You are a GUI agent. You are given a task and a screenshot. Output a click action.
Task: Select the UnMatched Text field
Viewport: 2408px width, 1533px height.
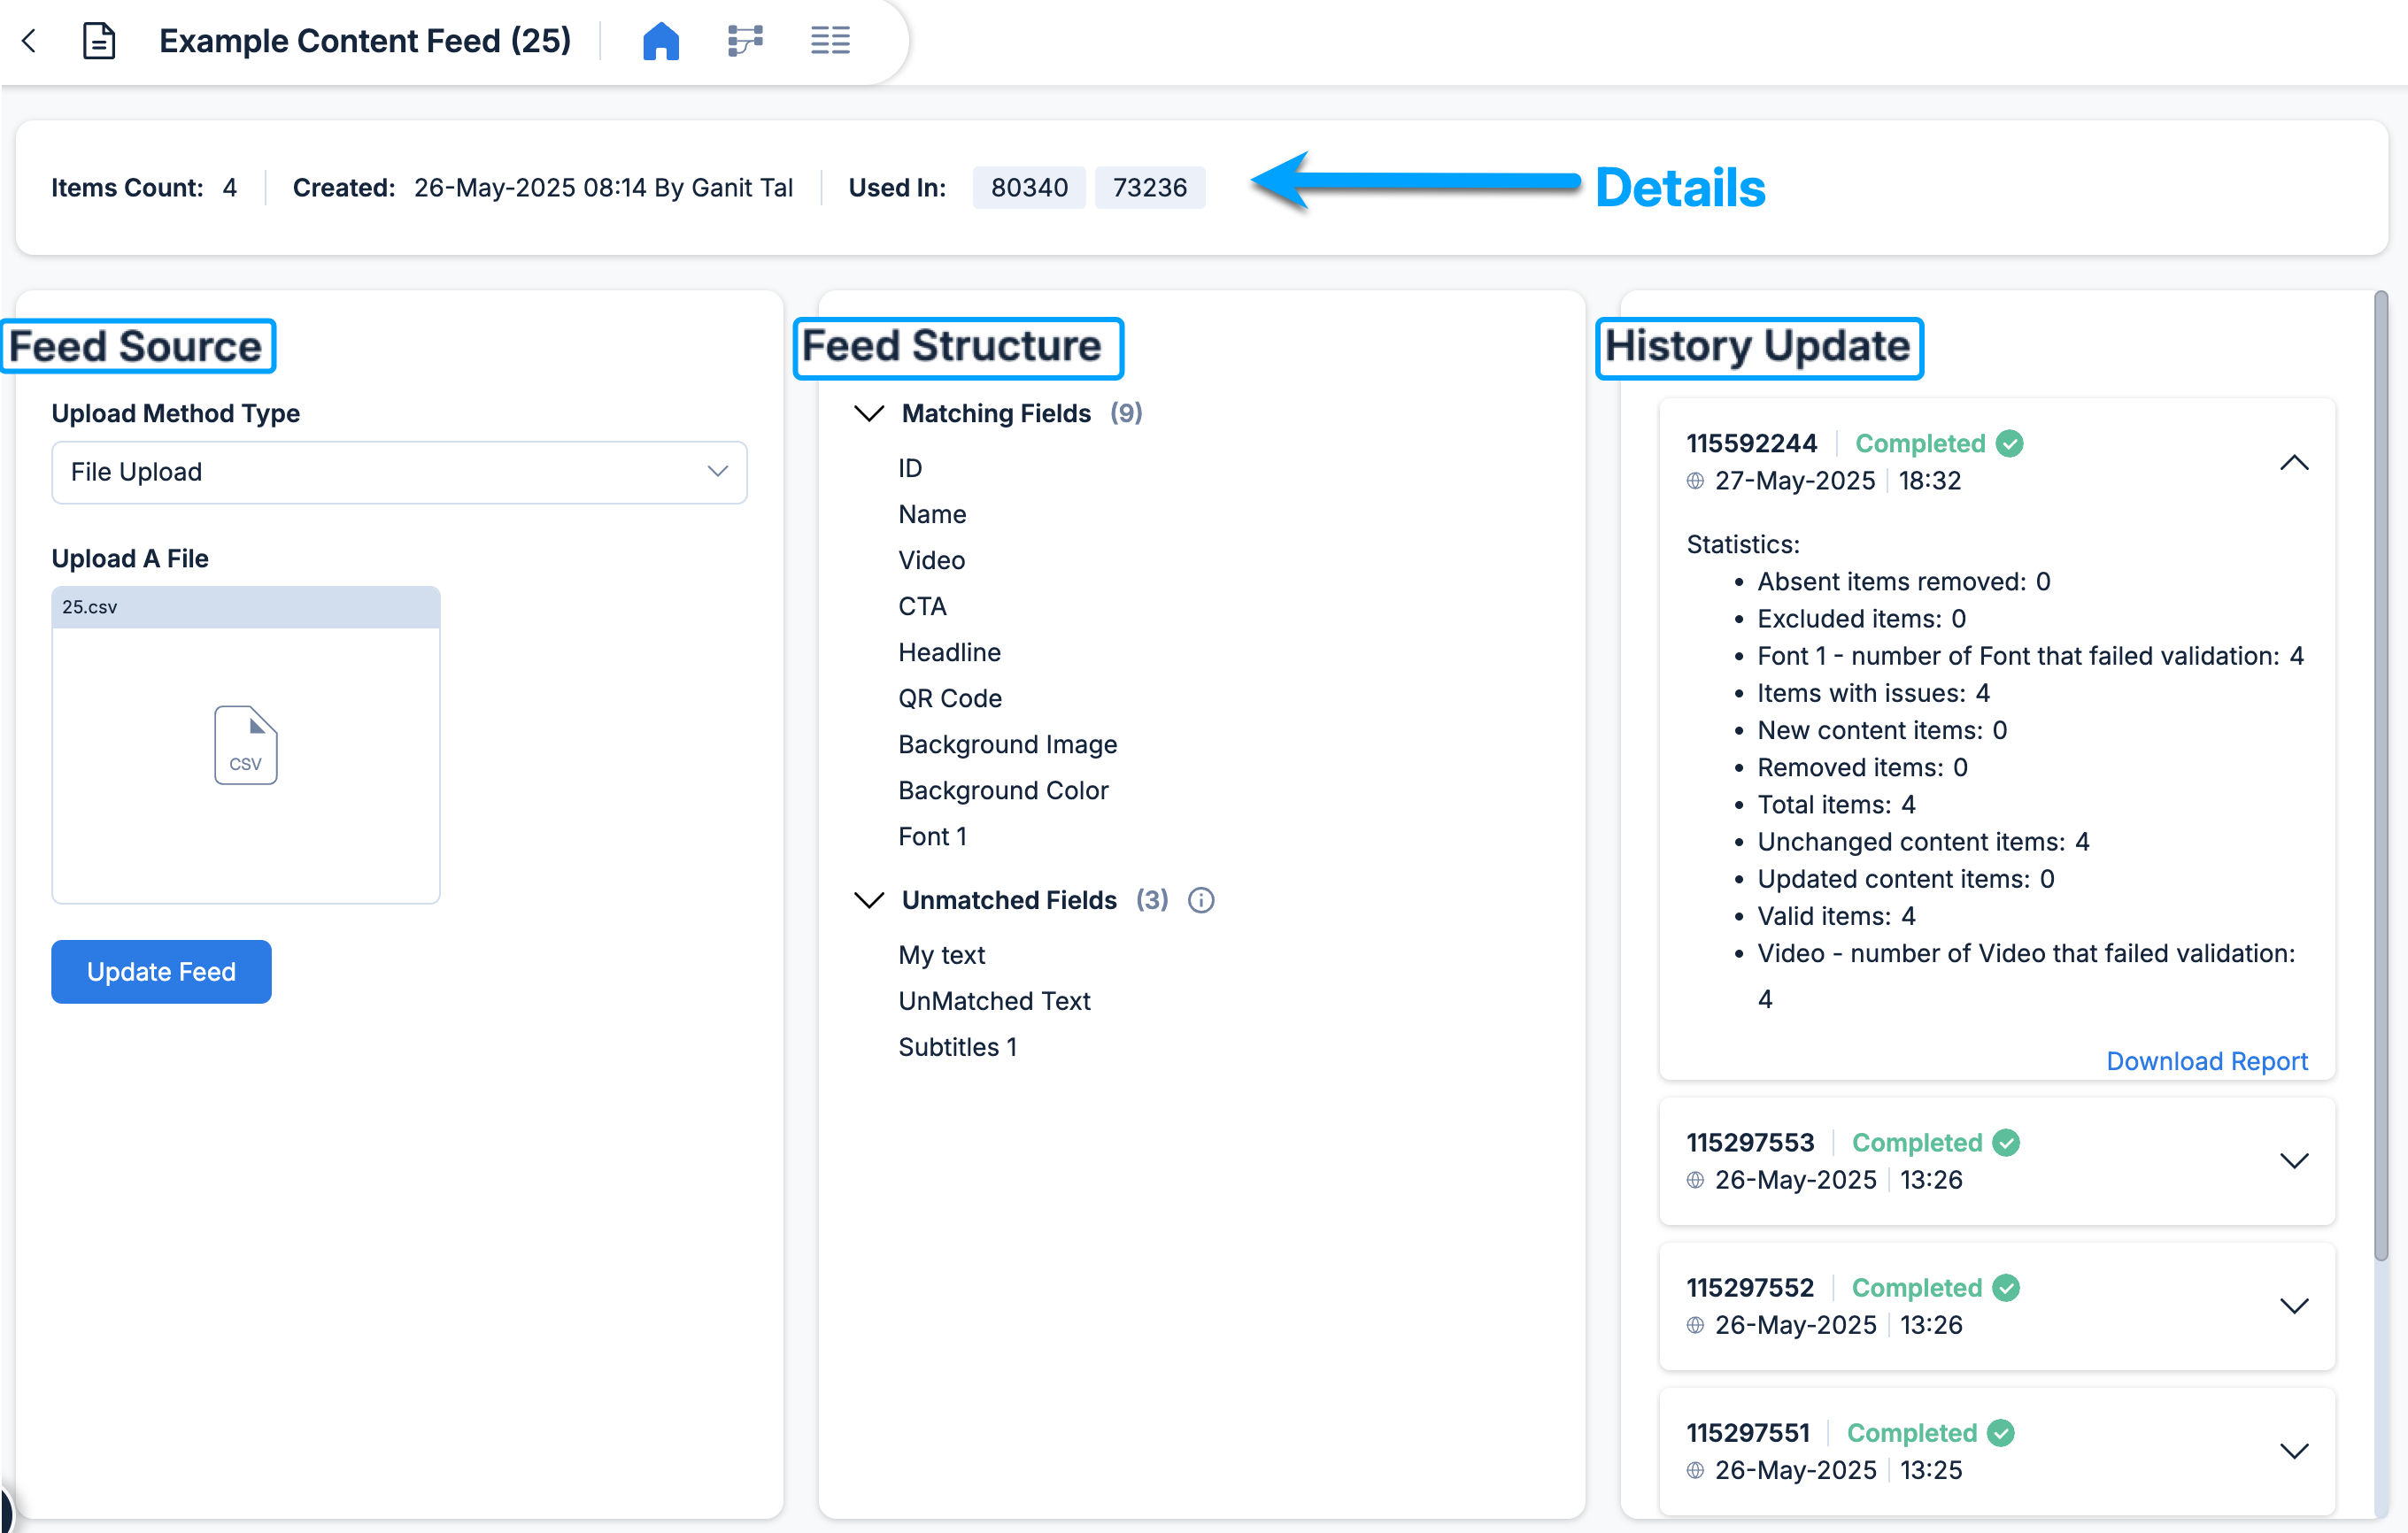point(994,1001)
